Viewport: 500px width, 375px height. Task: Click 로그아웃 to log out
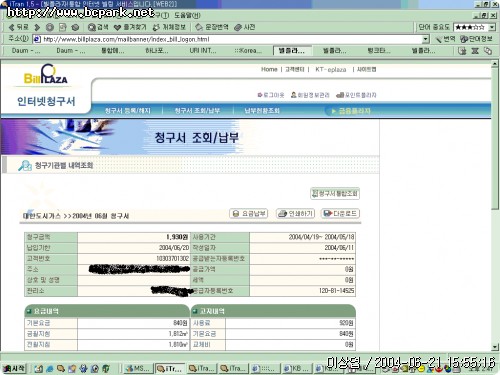click(271, 95)
